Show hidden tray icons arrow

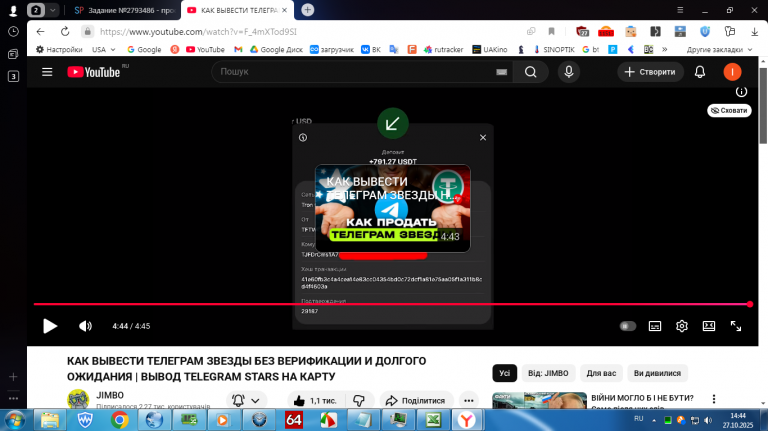(x=653, y=420)
